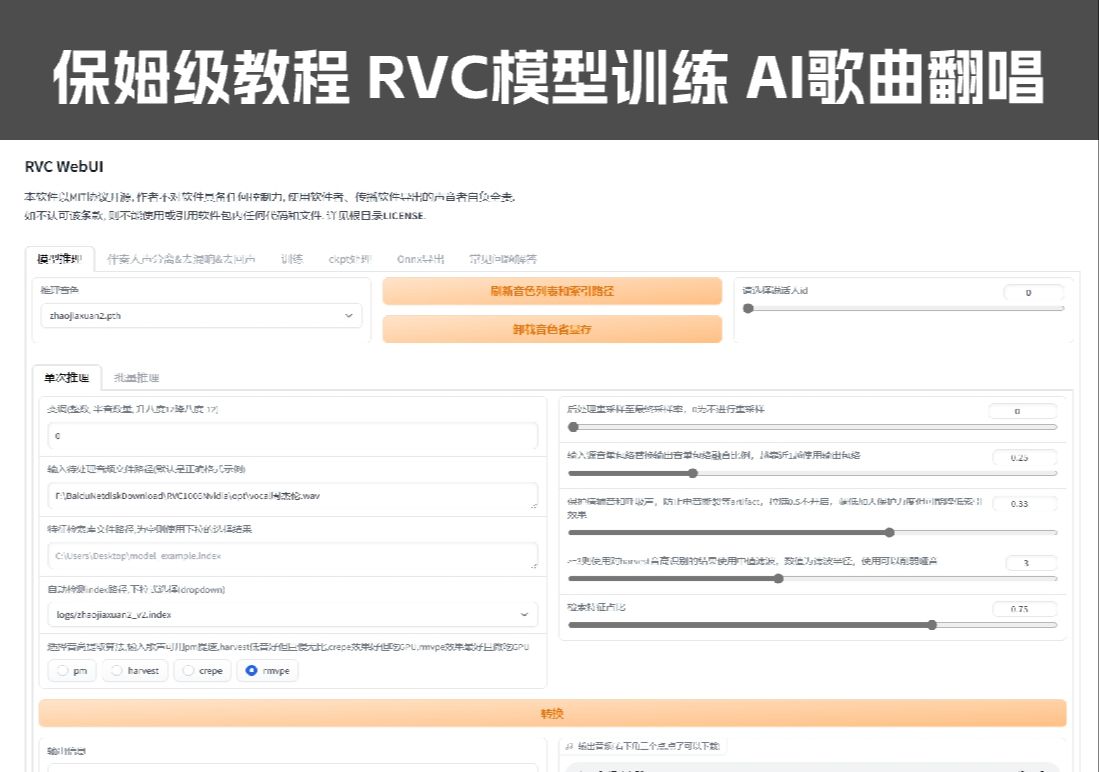This screenshot has height=772, width=1099.
Task: Select the rmvpe pitch extraction option
Action: pyautogui.click(x=268, y=670)
